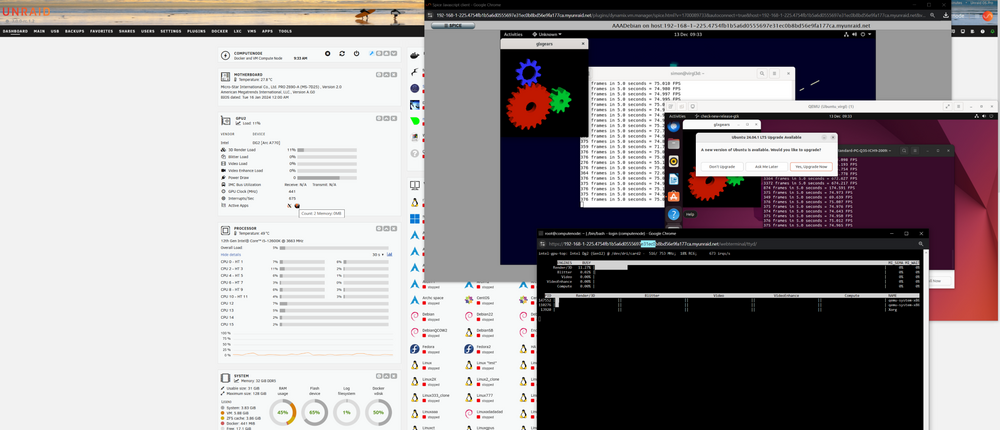Click Activities in the Debian VM top bar
This screenshot has width=1000, height=430.
click(x=513, y=34)
